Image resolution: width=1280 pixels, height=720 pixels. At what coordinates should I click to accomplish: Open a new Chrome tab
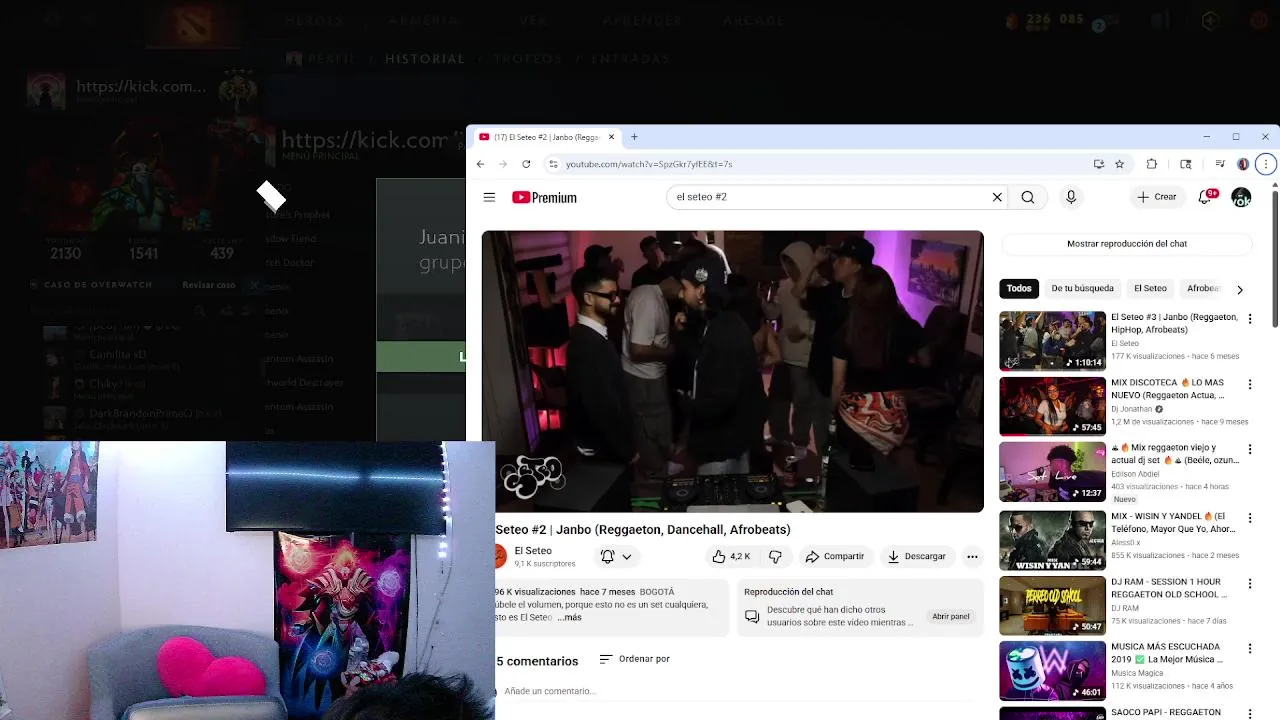pos(634,137)
